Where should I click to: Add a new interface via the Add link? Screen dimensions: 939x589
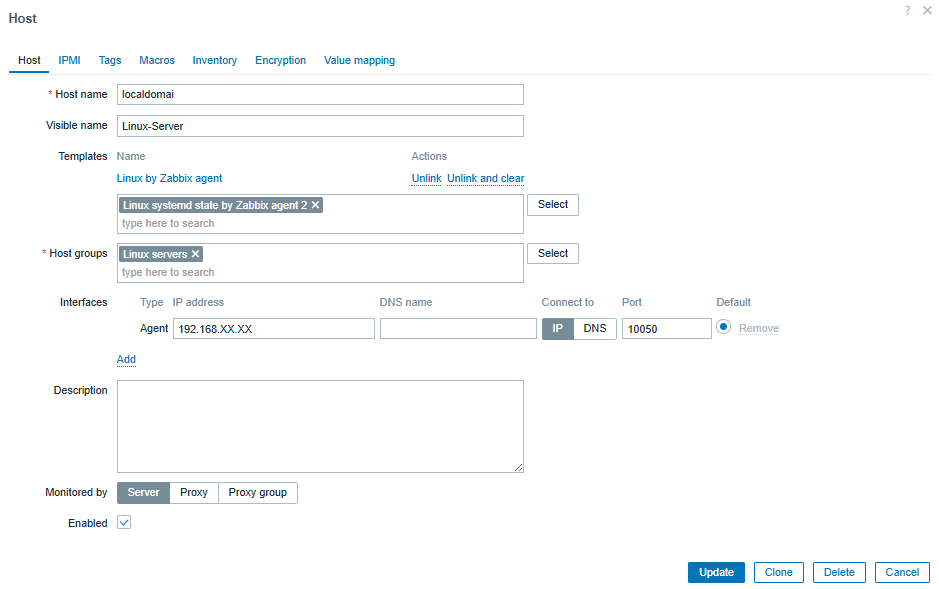point(126,359)
